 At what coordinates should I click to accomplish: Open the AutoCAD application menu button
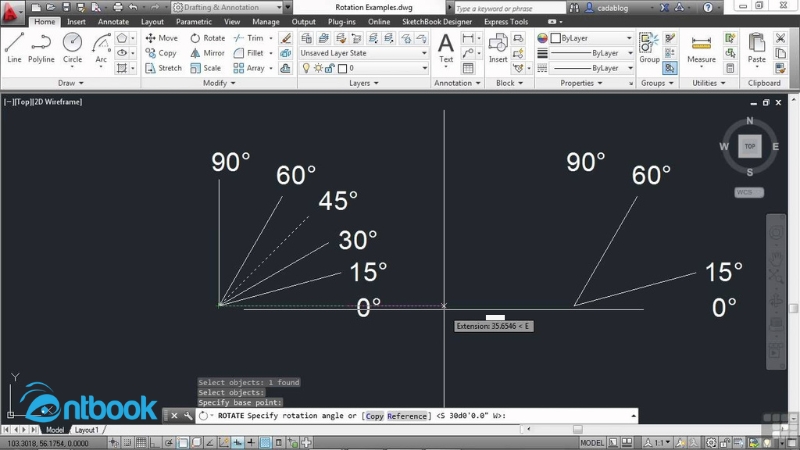click(x=11, y=11)
